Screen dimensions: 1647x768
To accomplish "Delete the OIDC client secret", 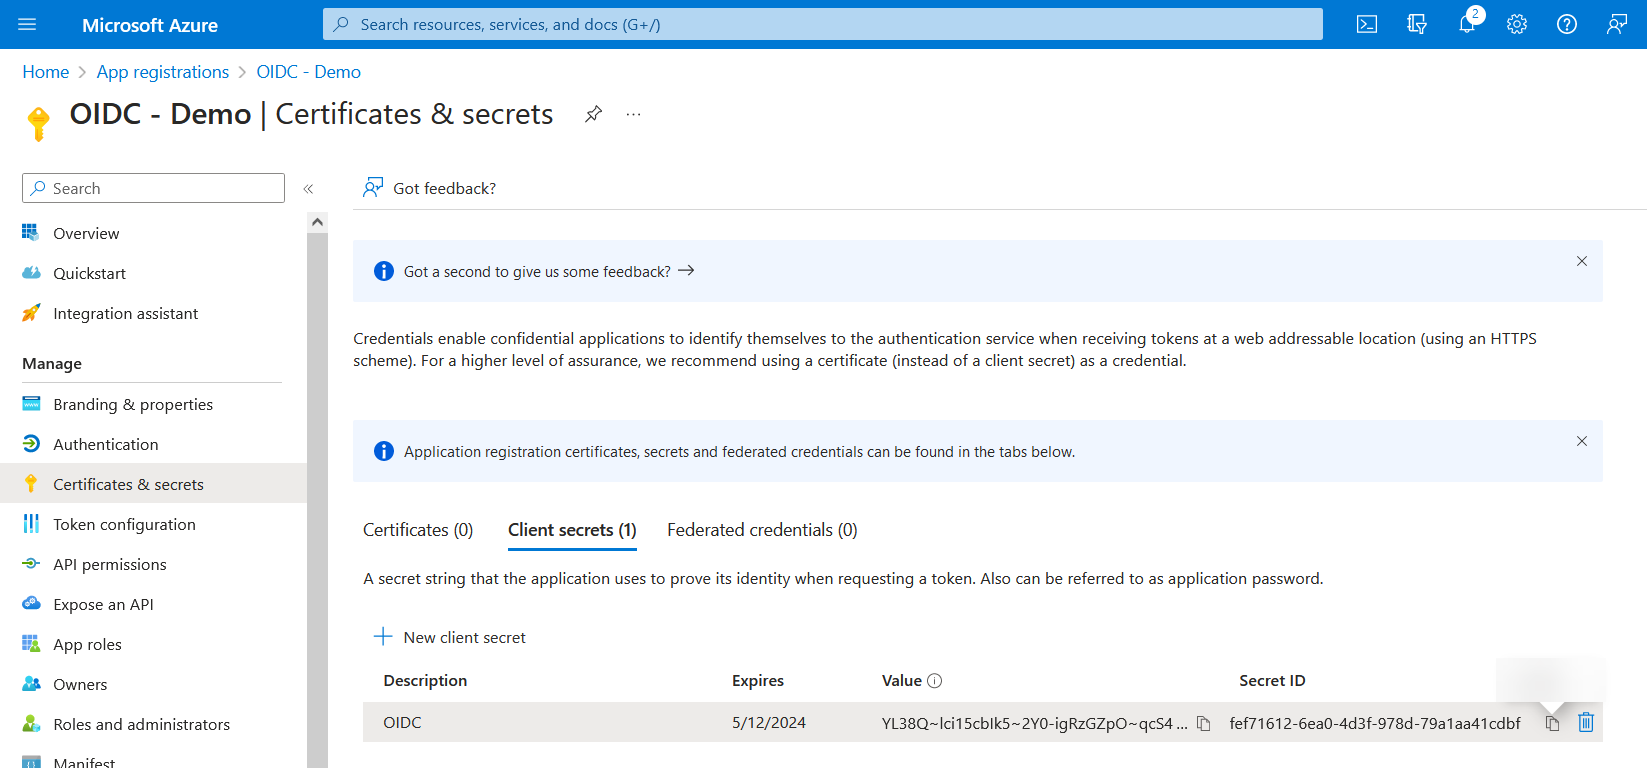I will 1586,722.
